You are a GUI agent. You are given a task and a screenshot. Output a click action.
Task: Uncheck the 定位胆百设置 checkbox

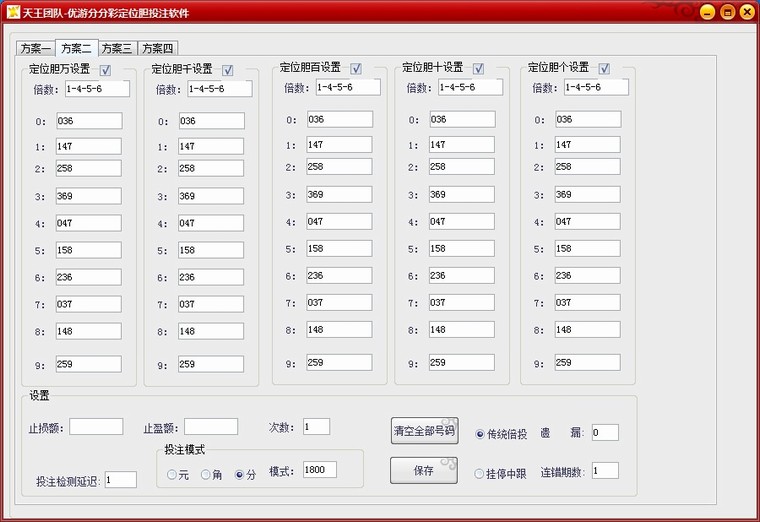(x=355, y=69)
